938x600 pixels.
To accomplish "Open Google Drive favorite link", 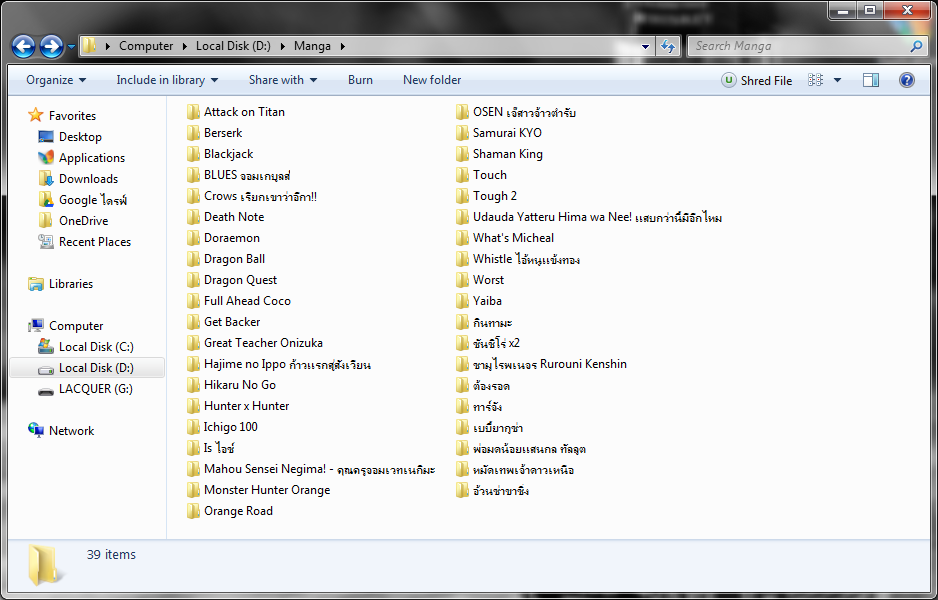I will coord(83,199).
